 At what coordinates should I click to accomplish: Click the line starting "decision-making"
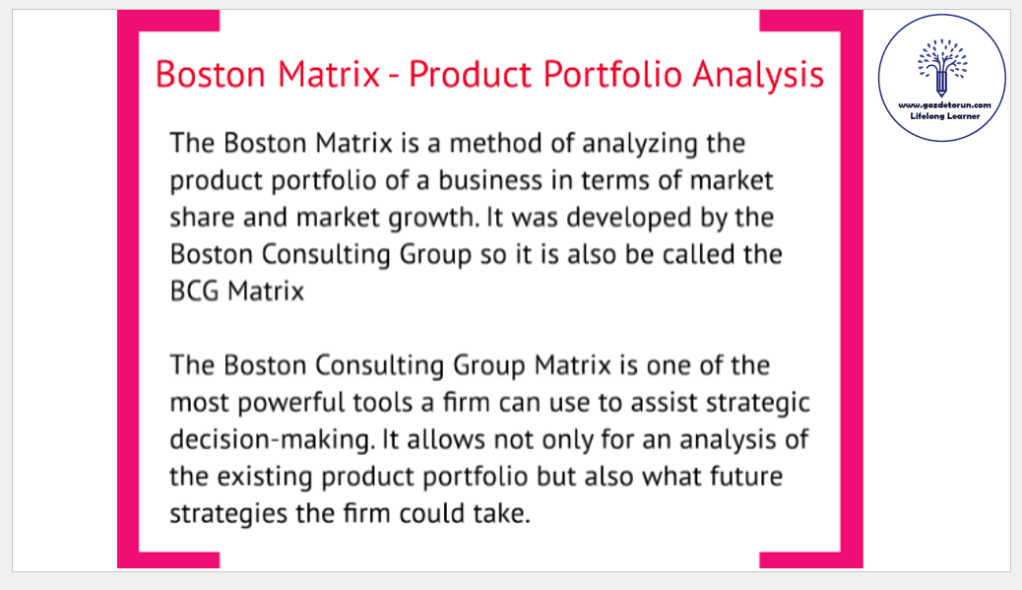tap(489, 439)
